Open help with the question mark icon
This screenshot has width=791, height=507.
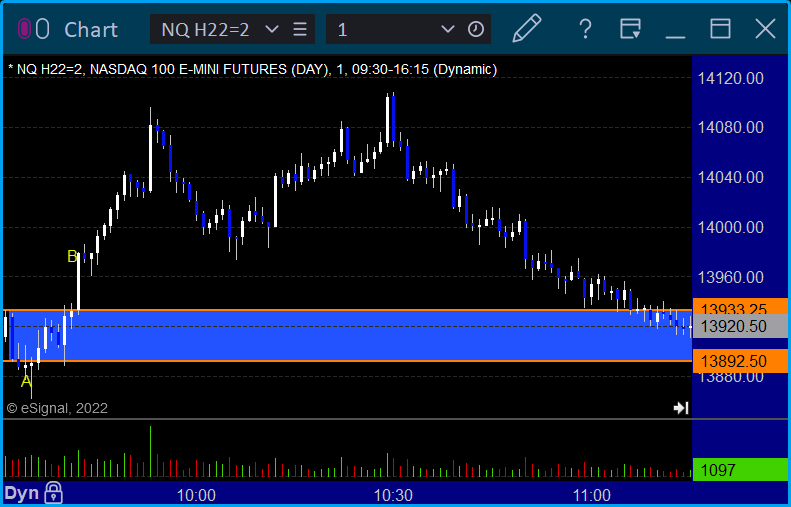point(585,29)
